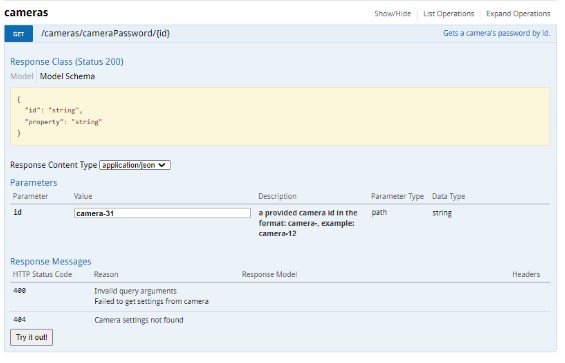Click 'Invalid query arguments' reason text
Screen dimensions: 565x363
(135, 291)
